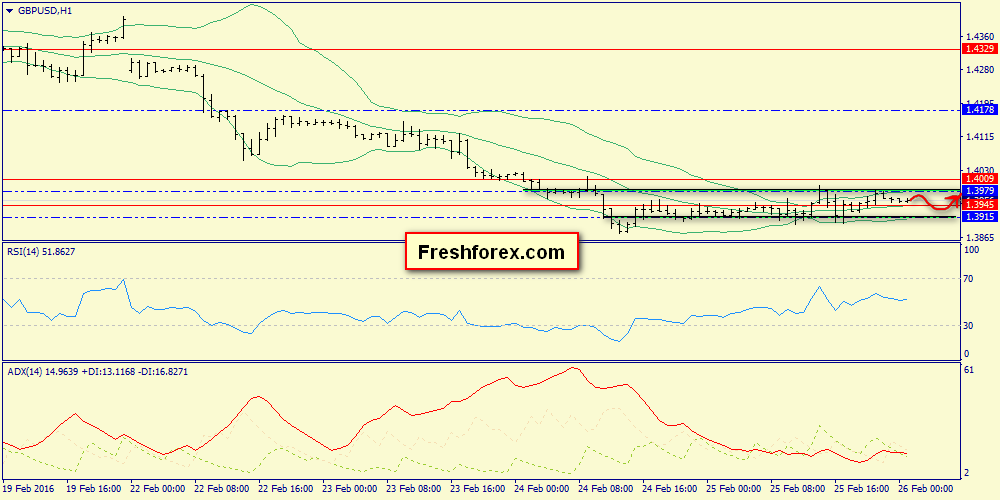Click the RSI scale value 70
Image resolution: width=1000 pixels, height=500 pixels.
click(x=967, y=279)
